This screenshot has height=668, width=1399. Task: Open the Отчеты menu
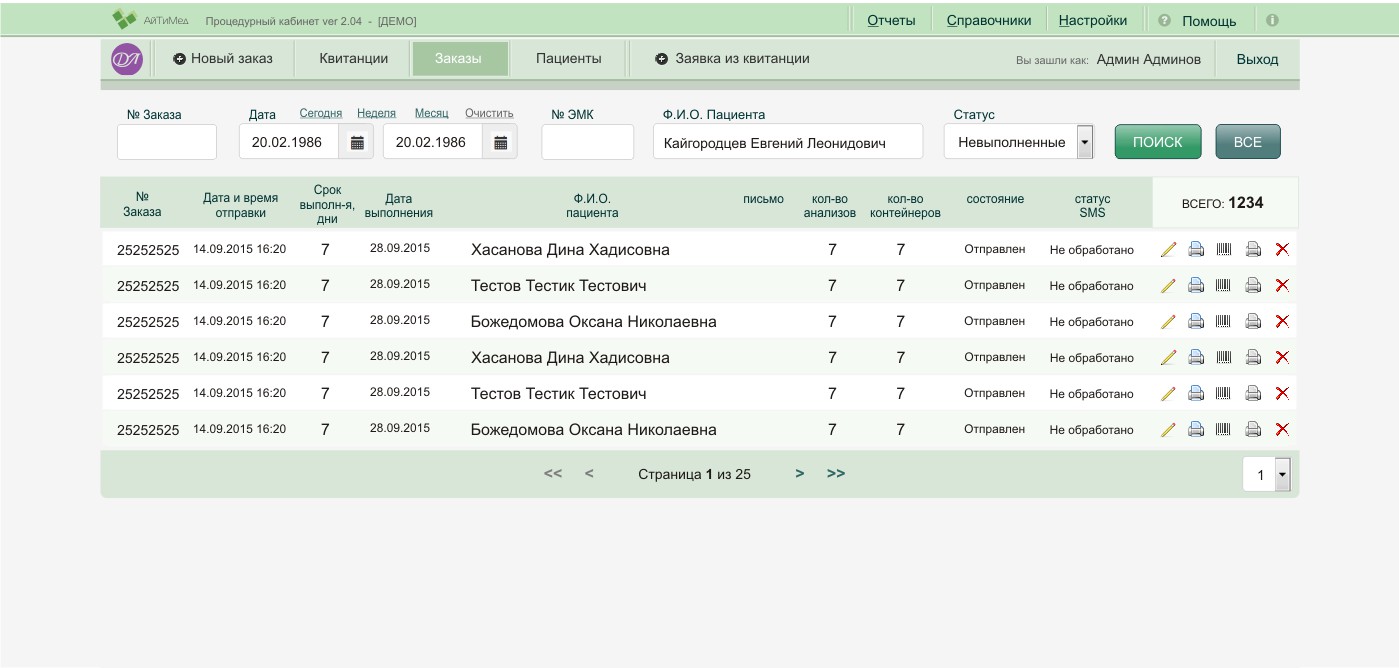891,20
